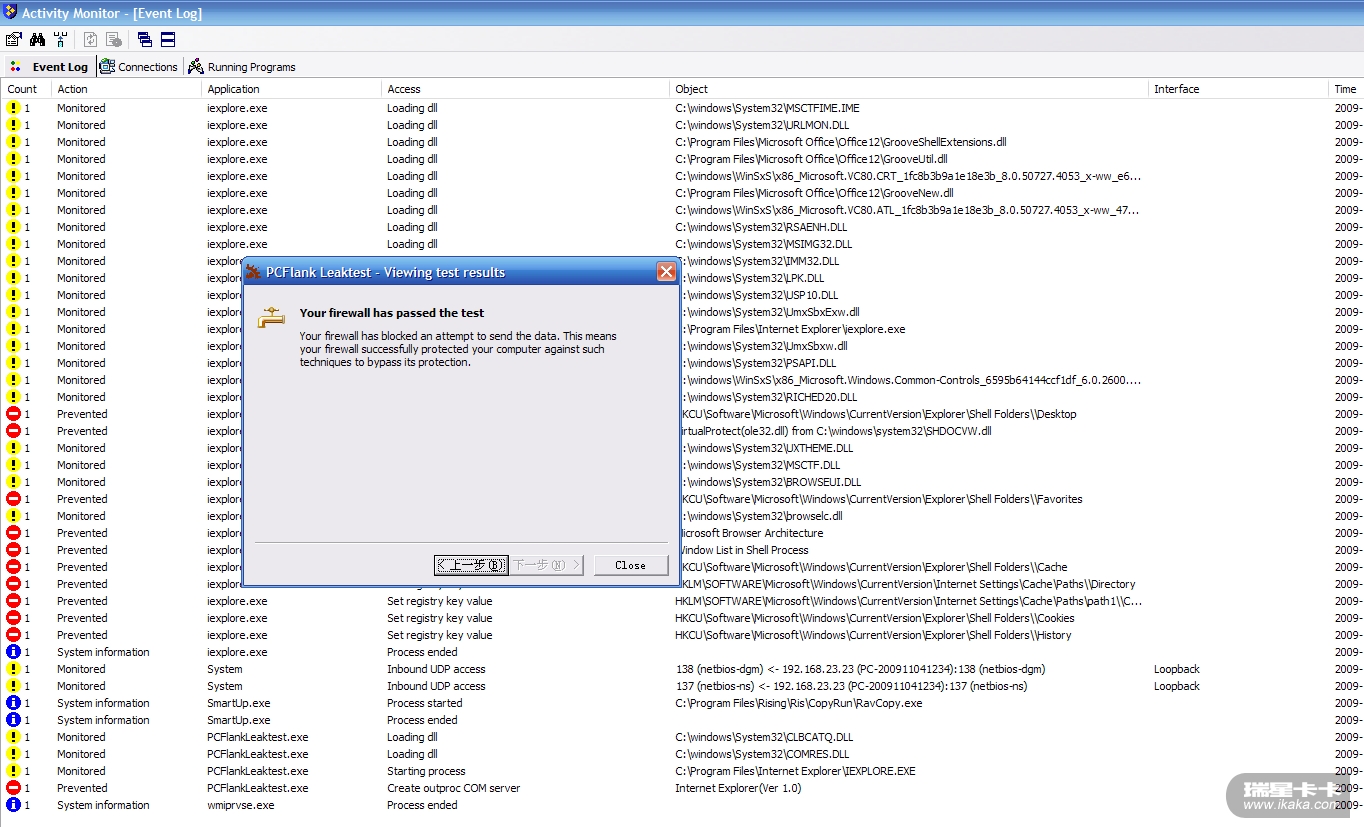1364x827 pixels.
Task: Click the greyed-out refresh toolbar icon
Action: (x=91, y=40)
